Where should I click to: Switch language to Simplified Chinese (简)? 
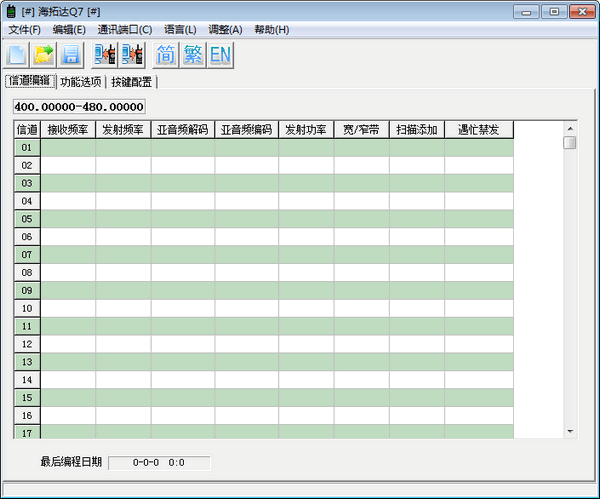pos(166,54)
